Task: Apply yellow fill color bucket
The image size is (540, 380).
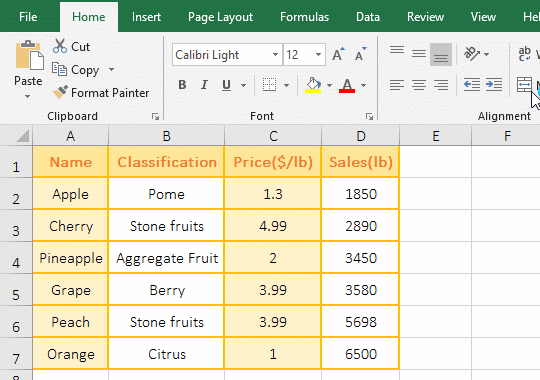Action: point(313,85)
